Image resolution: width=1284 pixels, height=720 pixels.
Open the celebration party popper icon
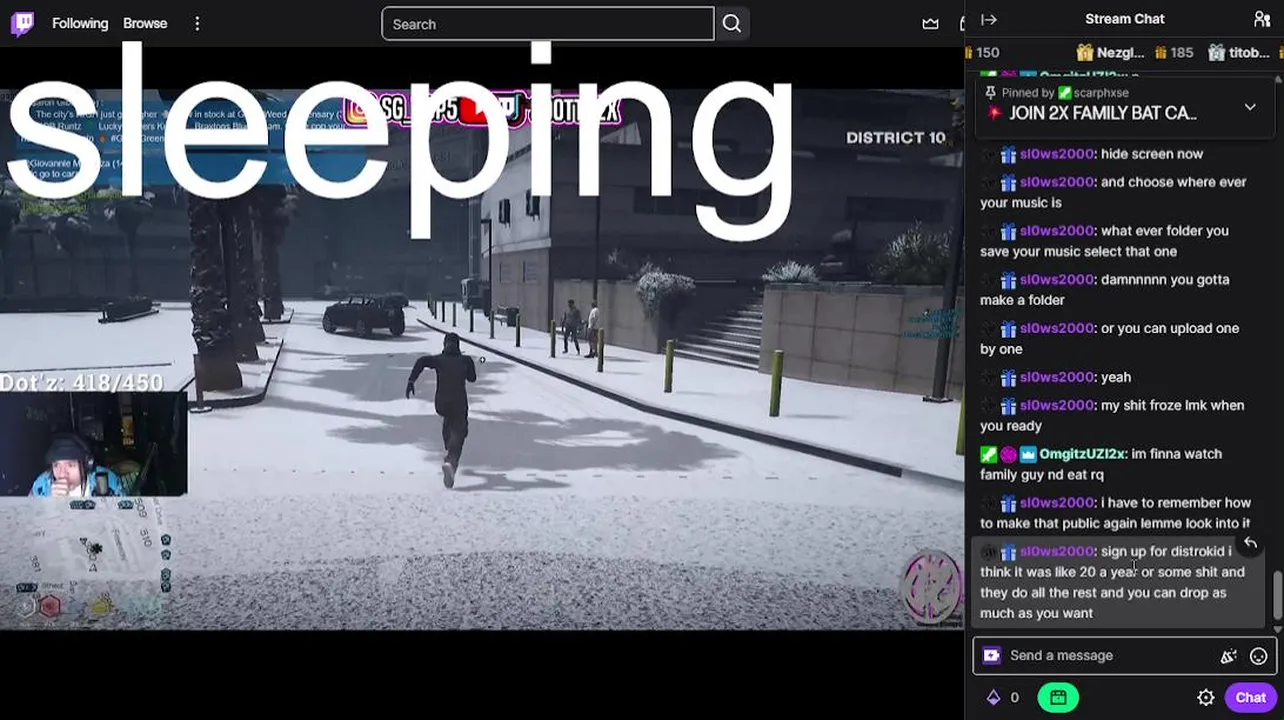coord(1228,656)
